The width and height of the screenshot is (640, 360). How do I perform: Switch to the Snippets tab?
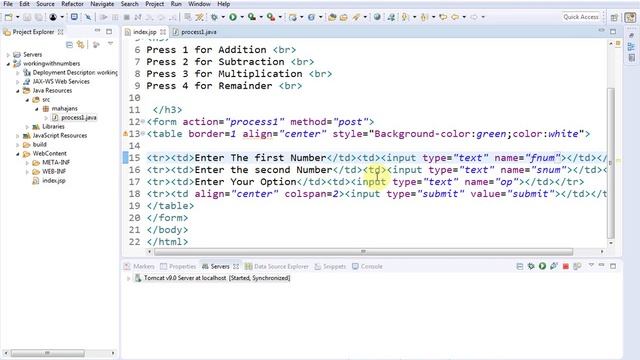click(331, 267)
